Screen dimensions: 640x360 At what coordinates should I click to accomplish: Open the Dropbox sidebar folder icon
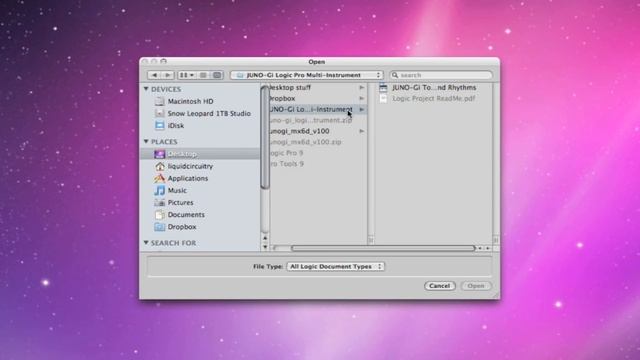click(x=160, y=227)
